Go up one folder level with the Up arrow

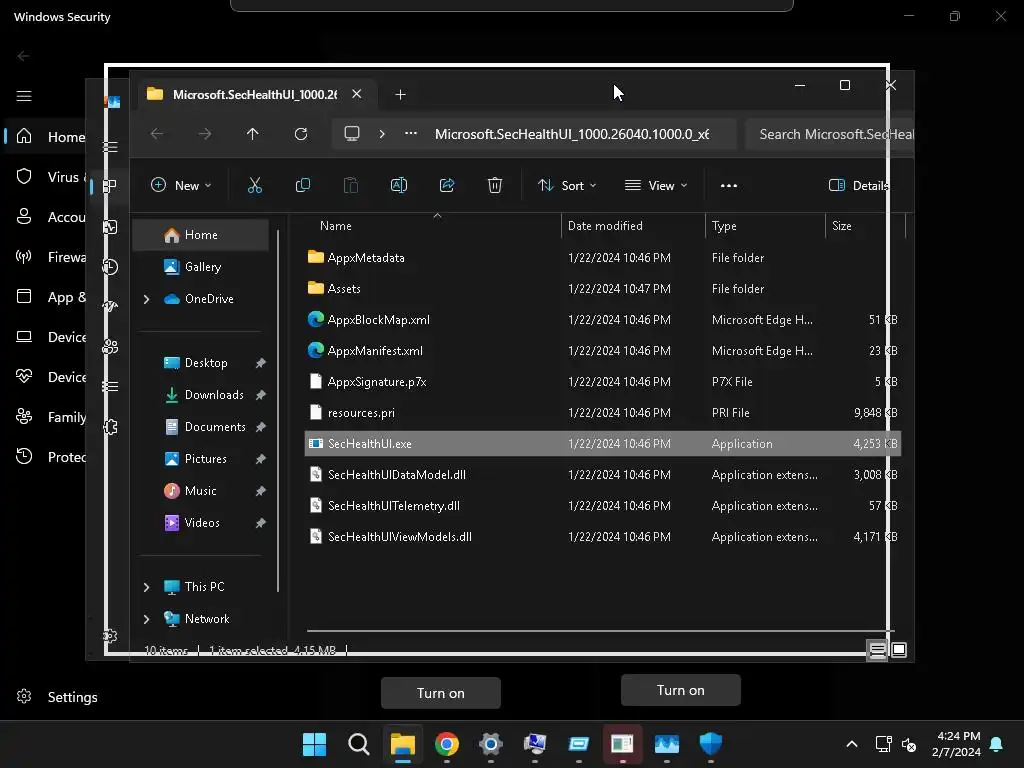click(253, 134)
